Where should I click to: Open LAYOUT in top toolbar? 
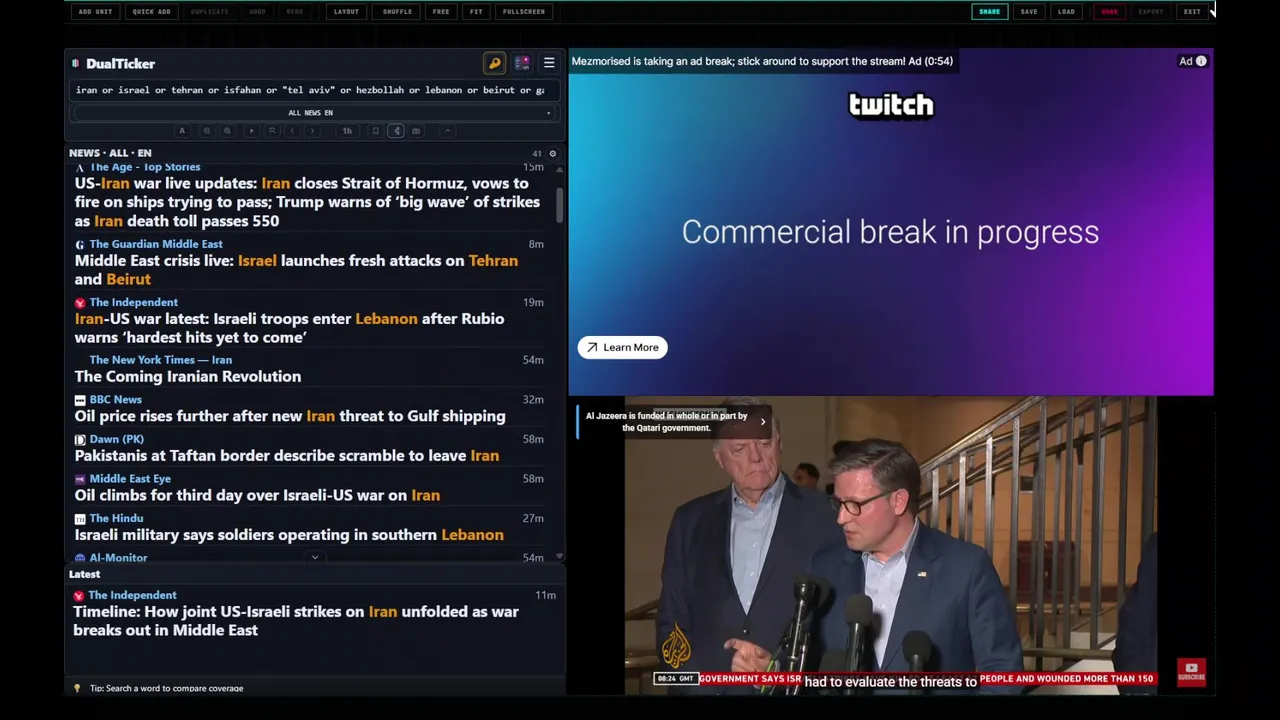coord(346,12)
